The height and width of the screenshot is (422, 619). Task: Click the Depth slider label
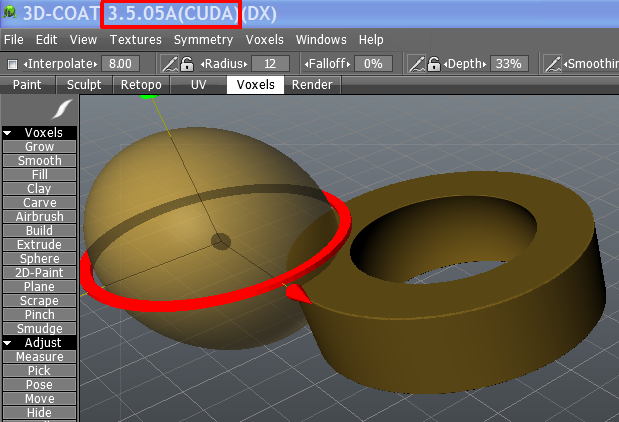(x=465, y=64)
